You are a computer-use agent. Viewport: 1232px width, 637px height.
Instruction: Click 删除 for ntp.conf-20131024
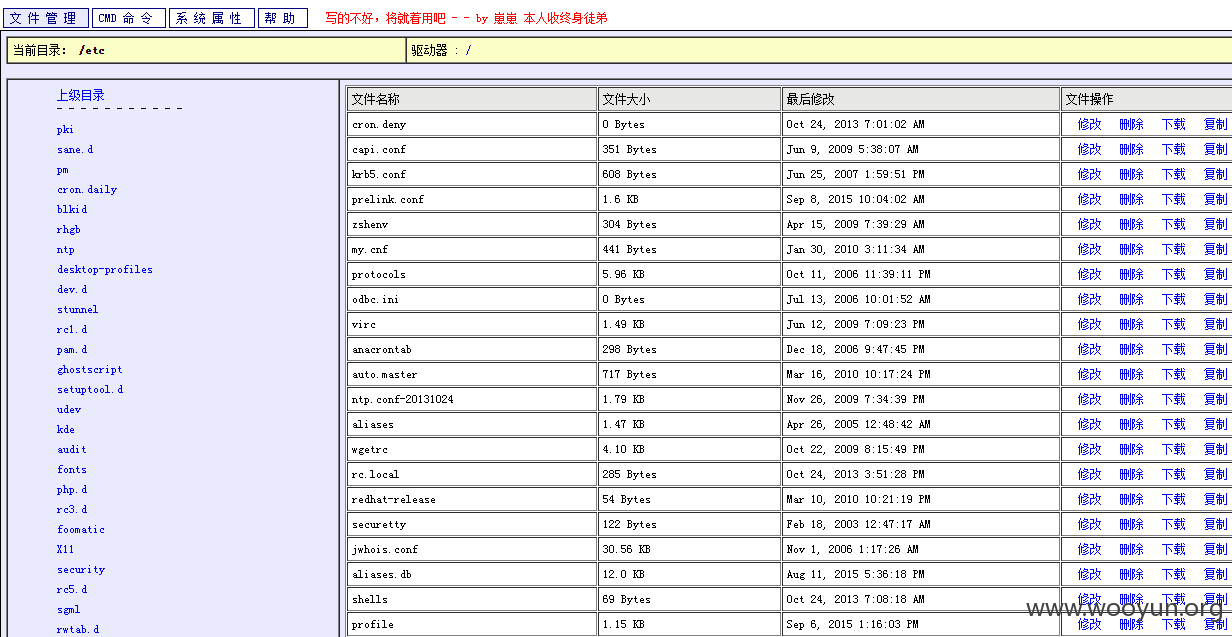[x=1131, y=399]
